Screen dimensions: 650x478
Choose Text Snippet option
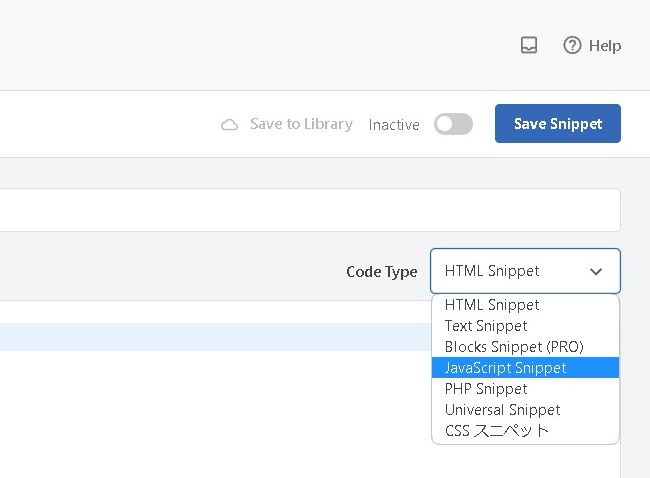(x=486, y=326)
